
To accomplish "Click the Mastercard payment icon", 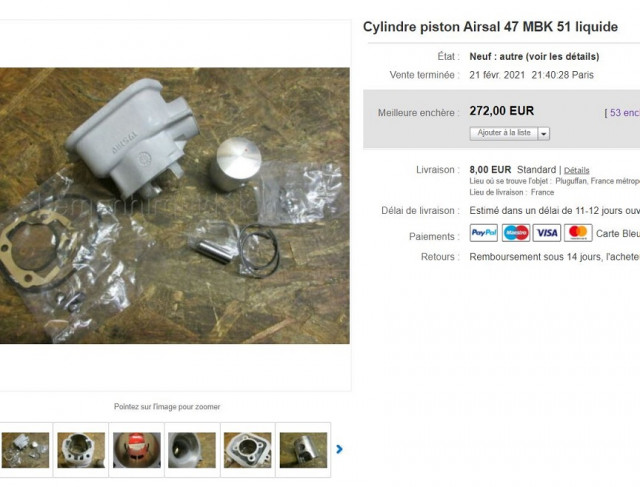I will click(578, 233).
